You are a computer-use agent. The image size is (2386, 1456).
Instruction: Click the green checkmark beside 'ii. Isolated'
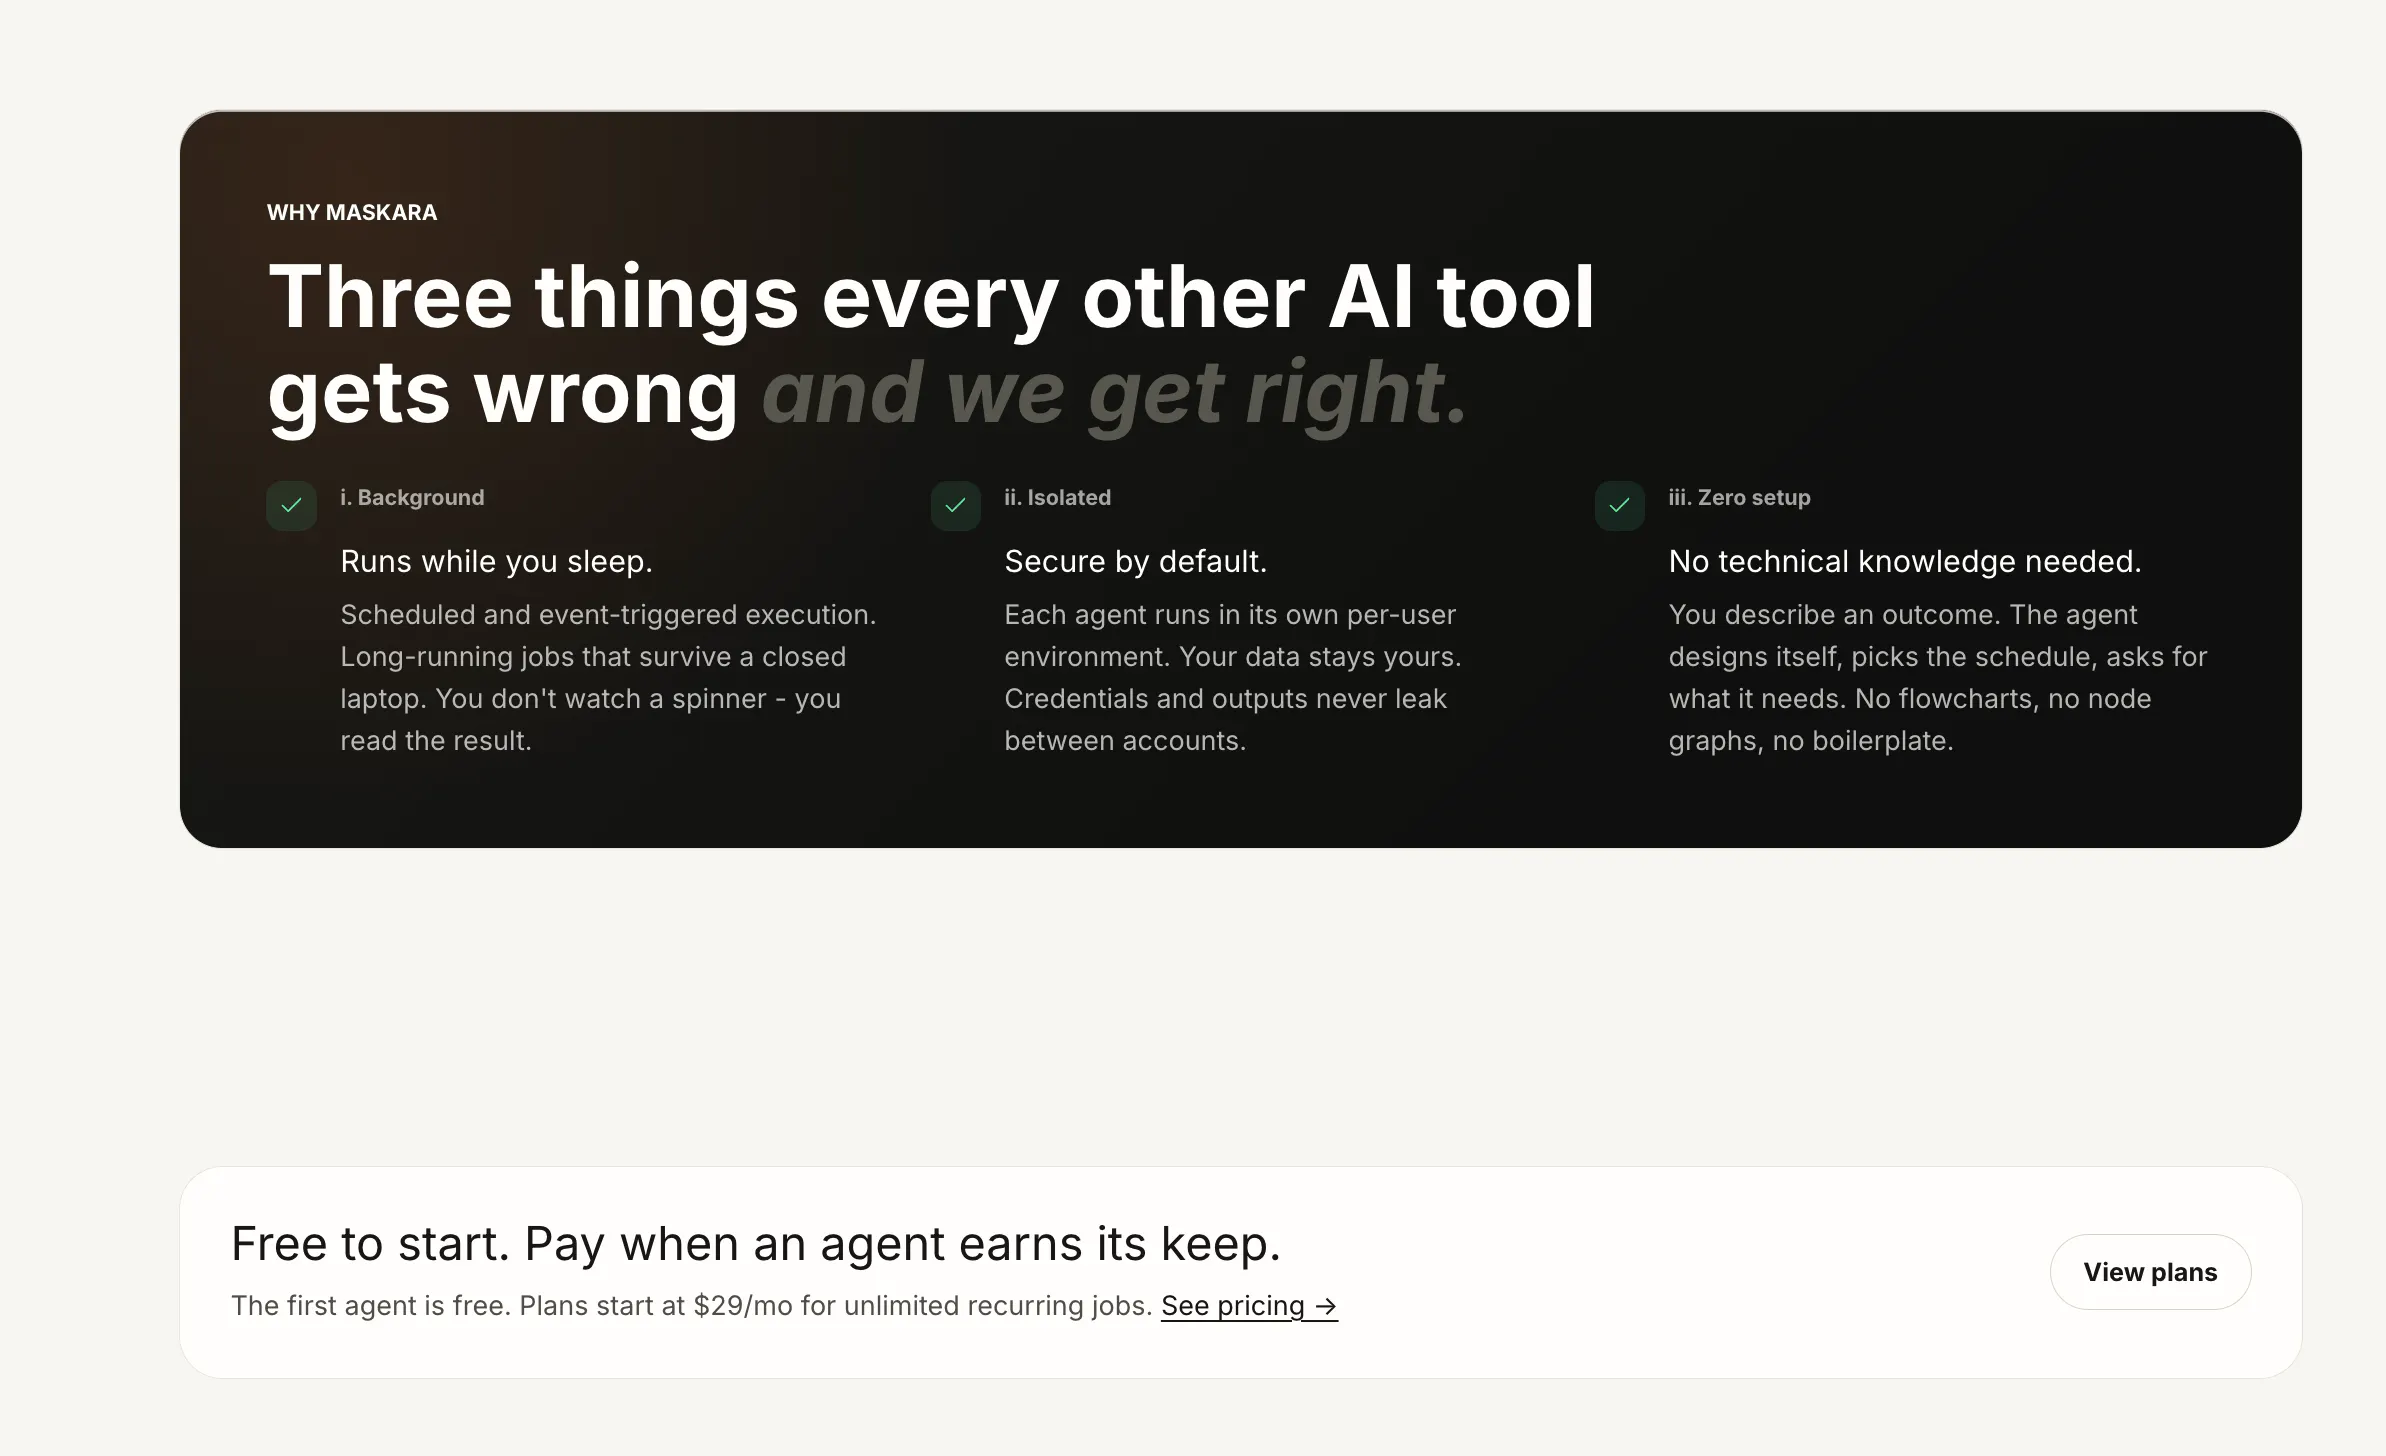pyautogui.click(x=955, y=505)
